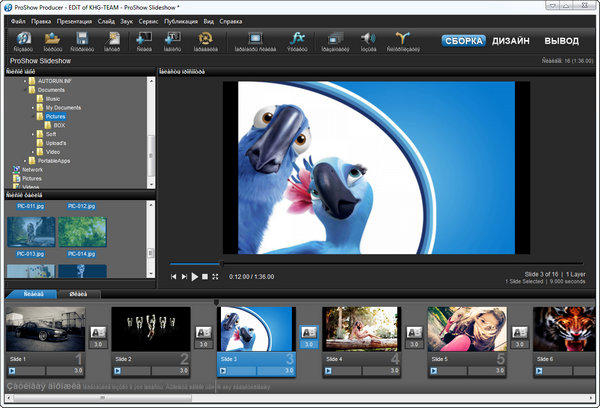Select the Slide 5 thumbnail in timeline
600x408 pixels.
(466, 328)
